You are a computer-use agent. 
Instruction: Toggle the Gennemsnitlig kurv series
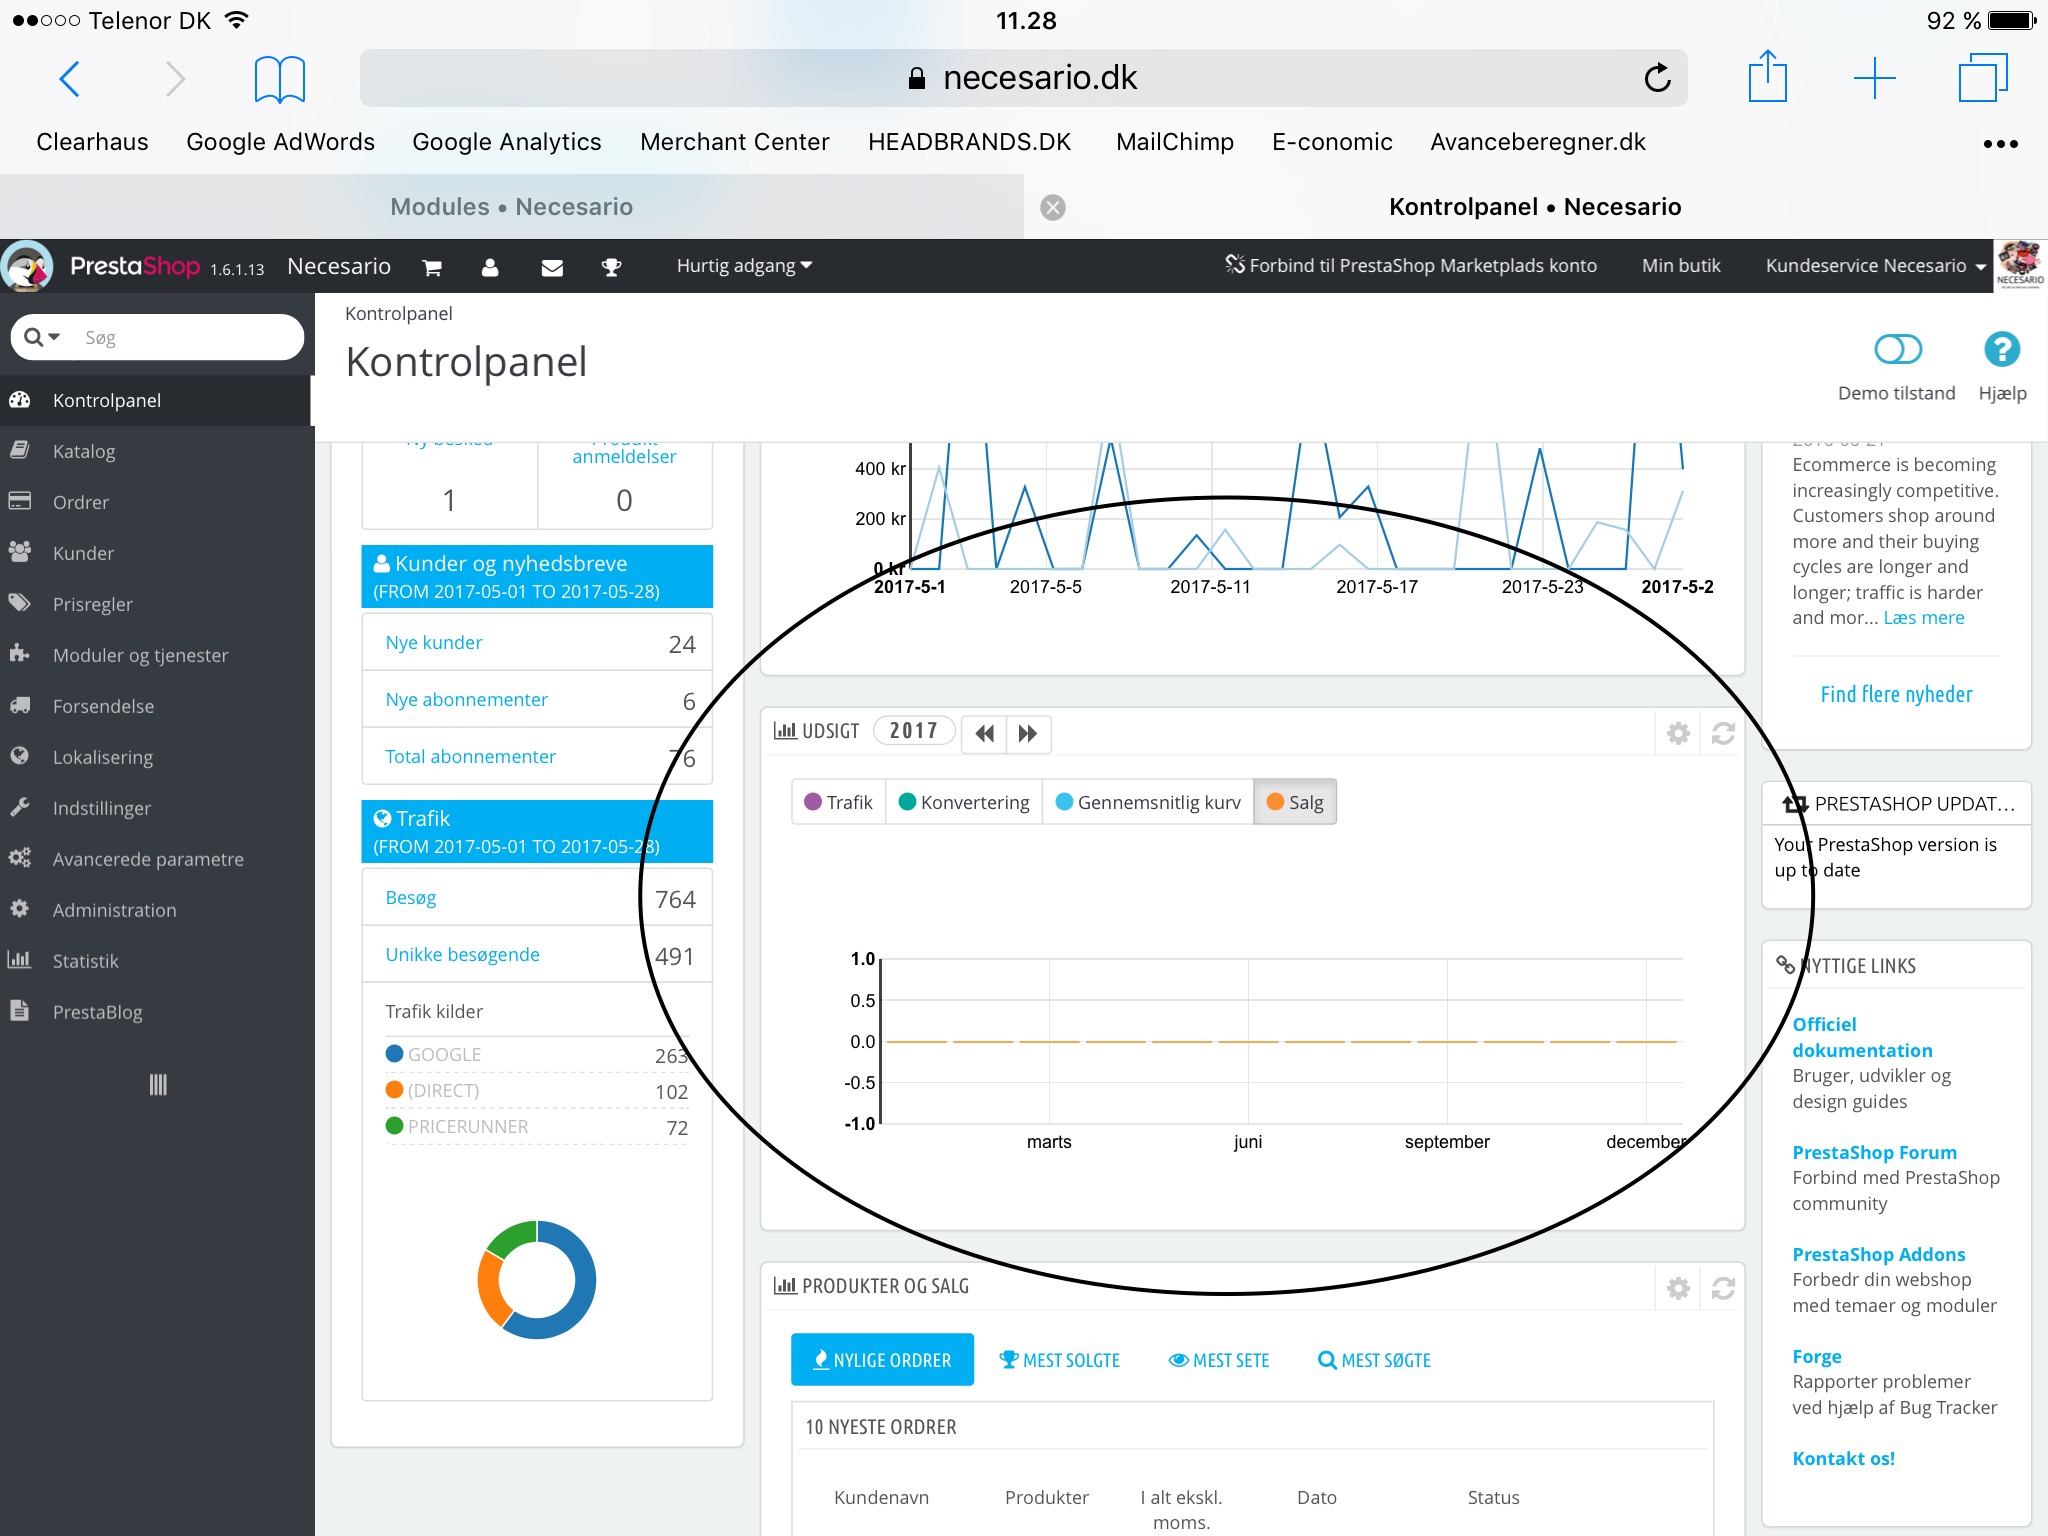[1148, 802]
